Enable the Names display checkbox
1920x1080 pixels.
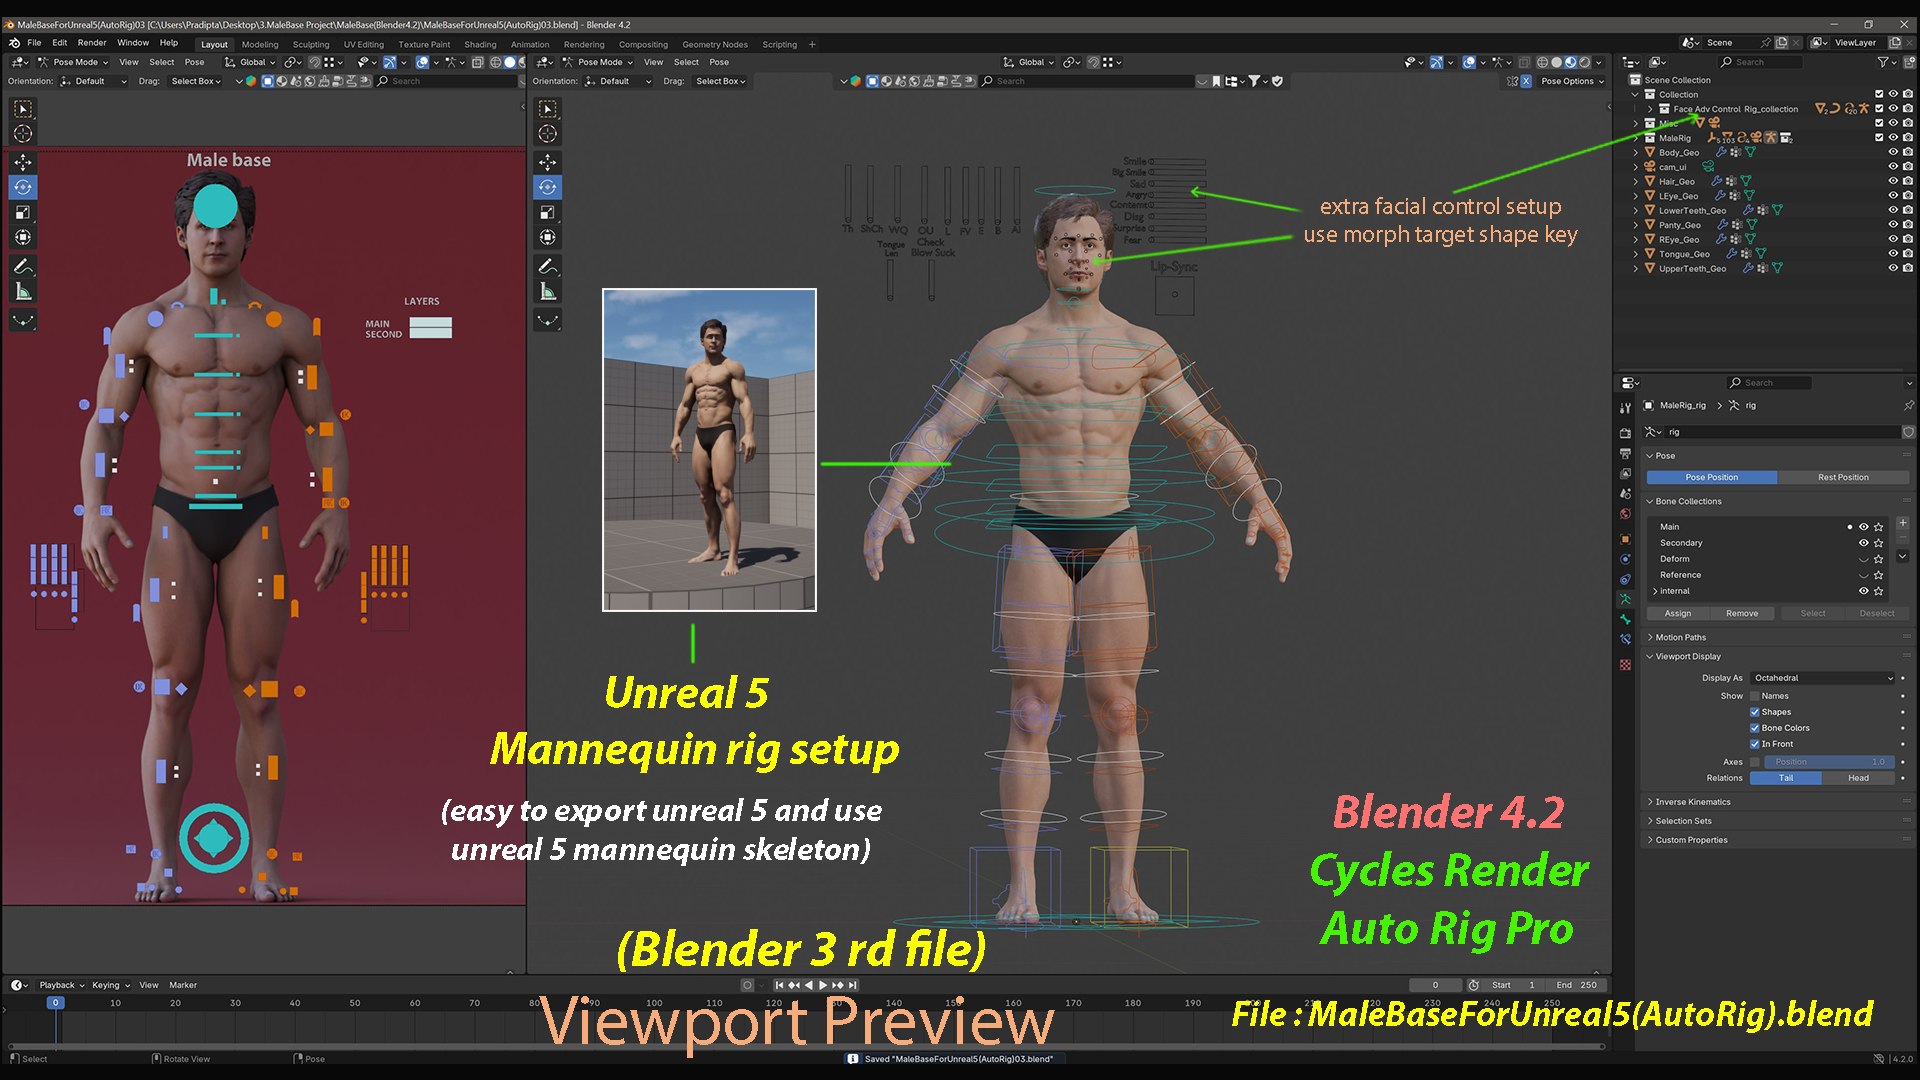point(1755,696)
